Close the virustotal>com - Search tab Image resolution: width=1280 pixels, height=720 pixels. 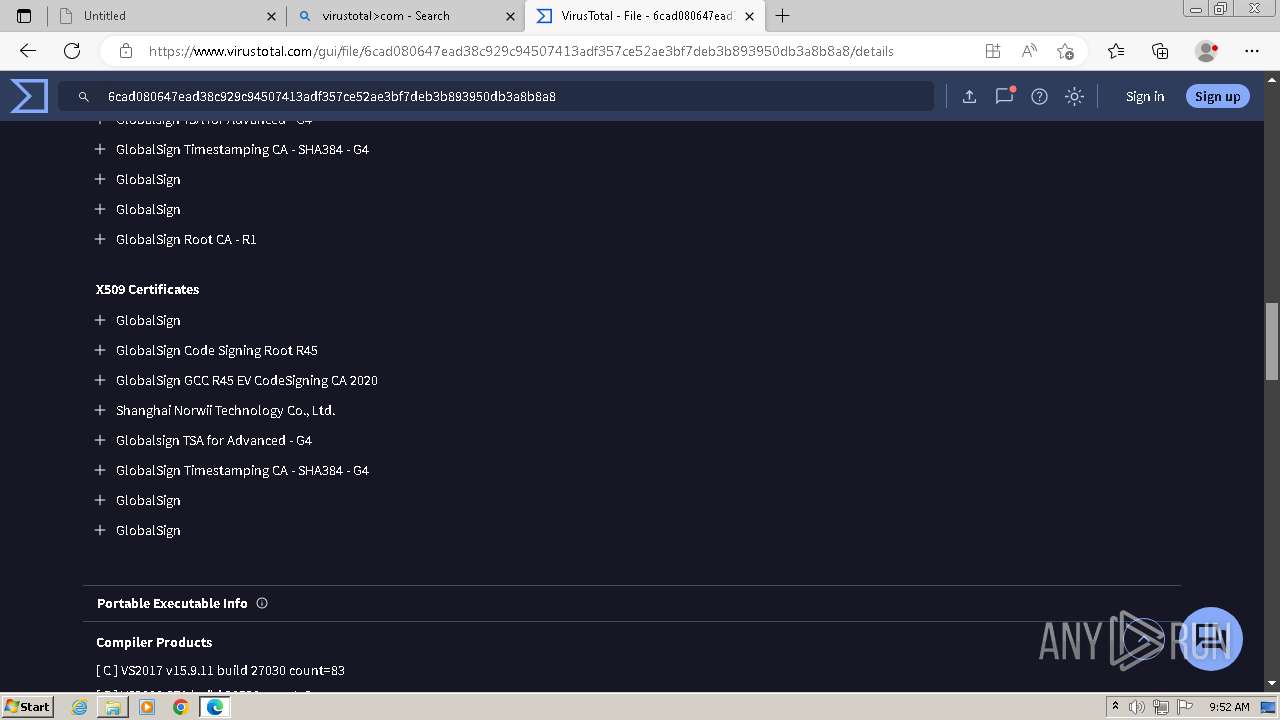[511, 16]
